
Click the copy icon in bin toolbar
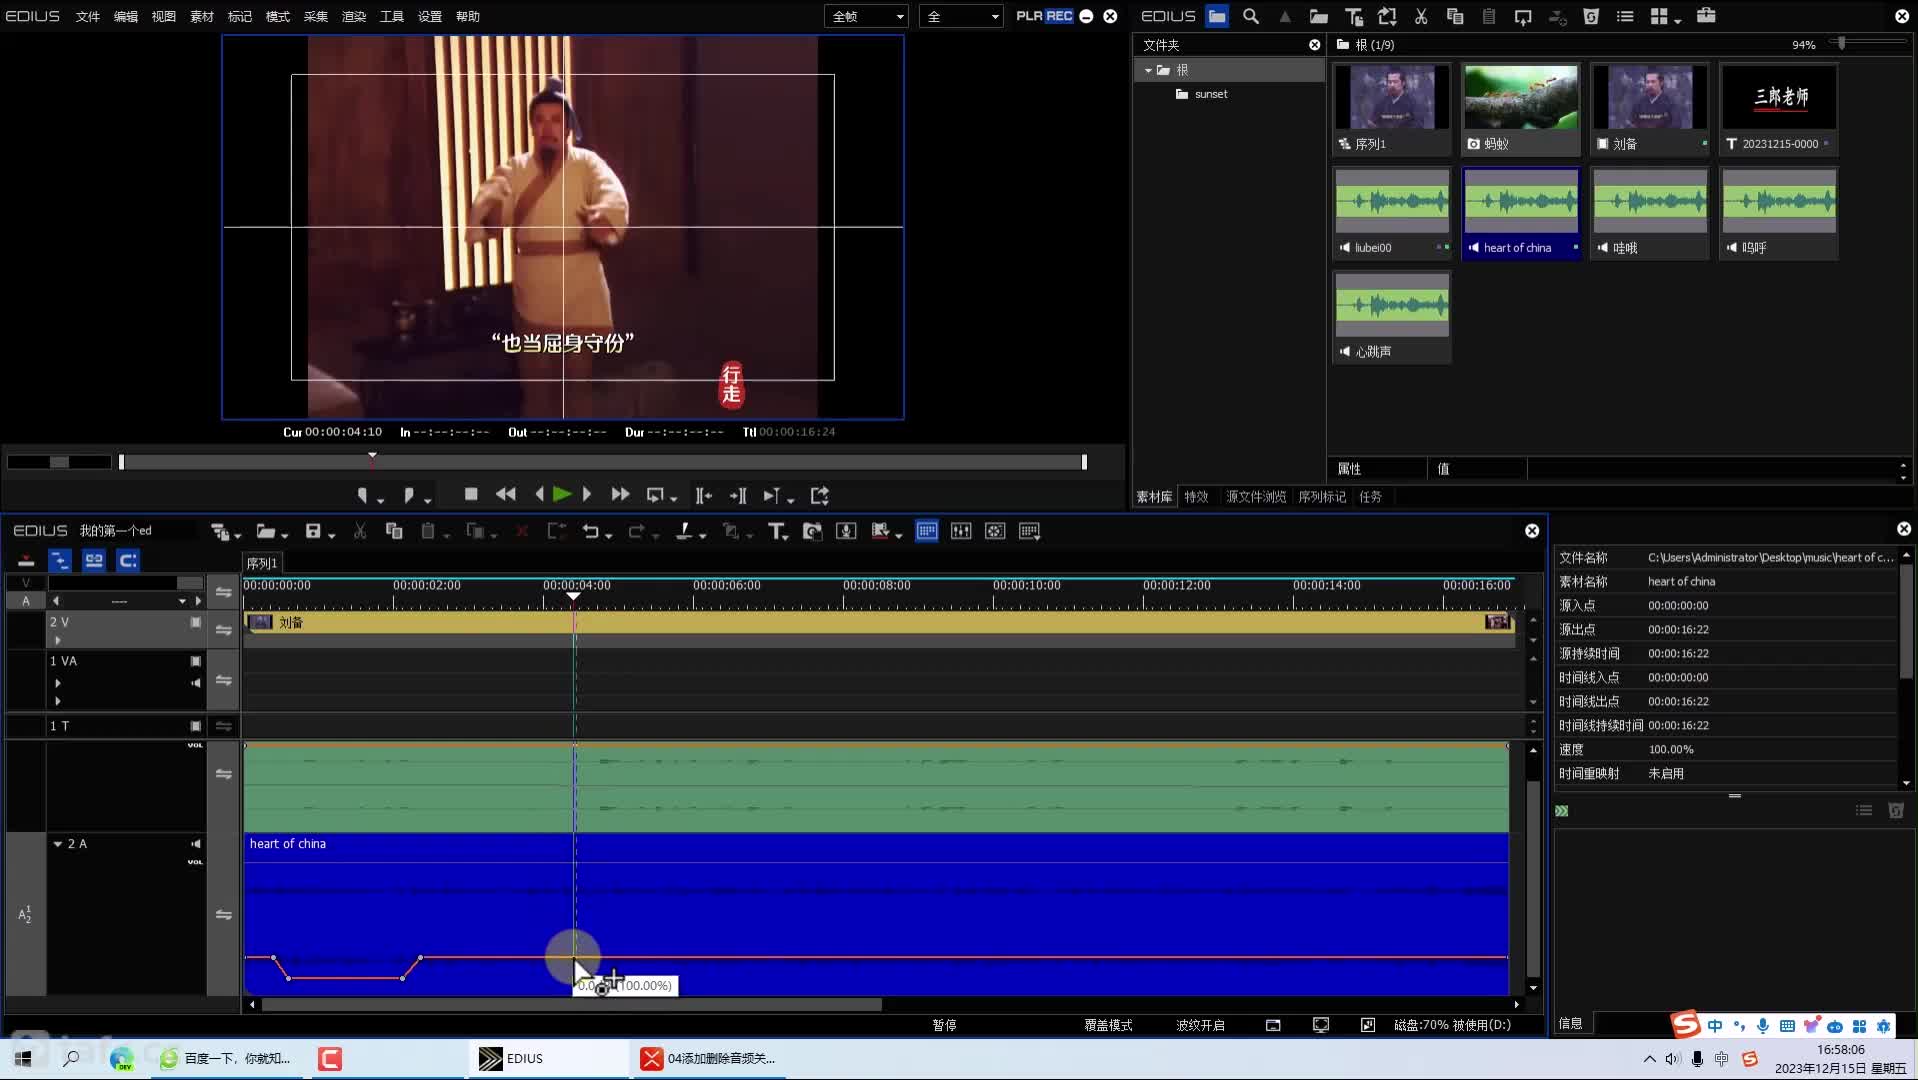[x=1455, y=16]
